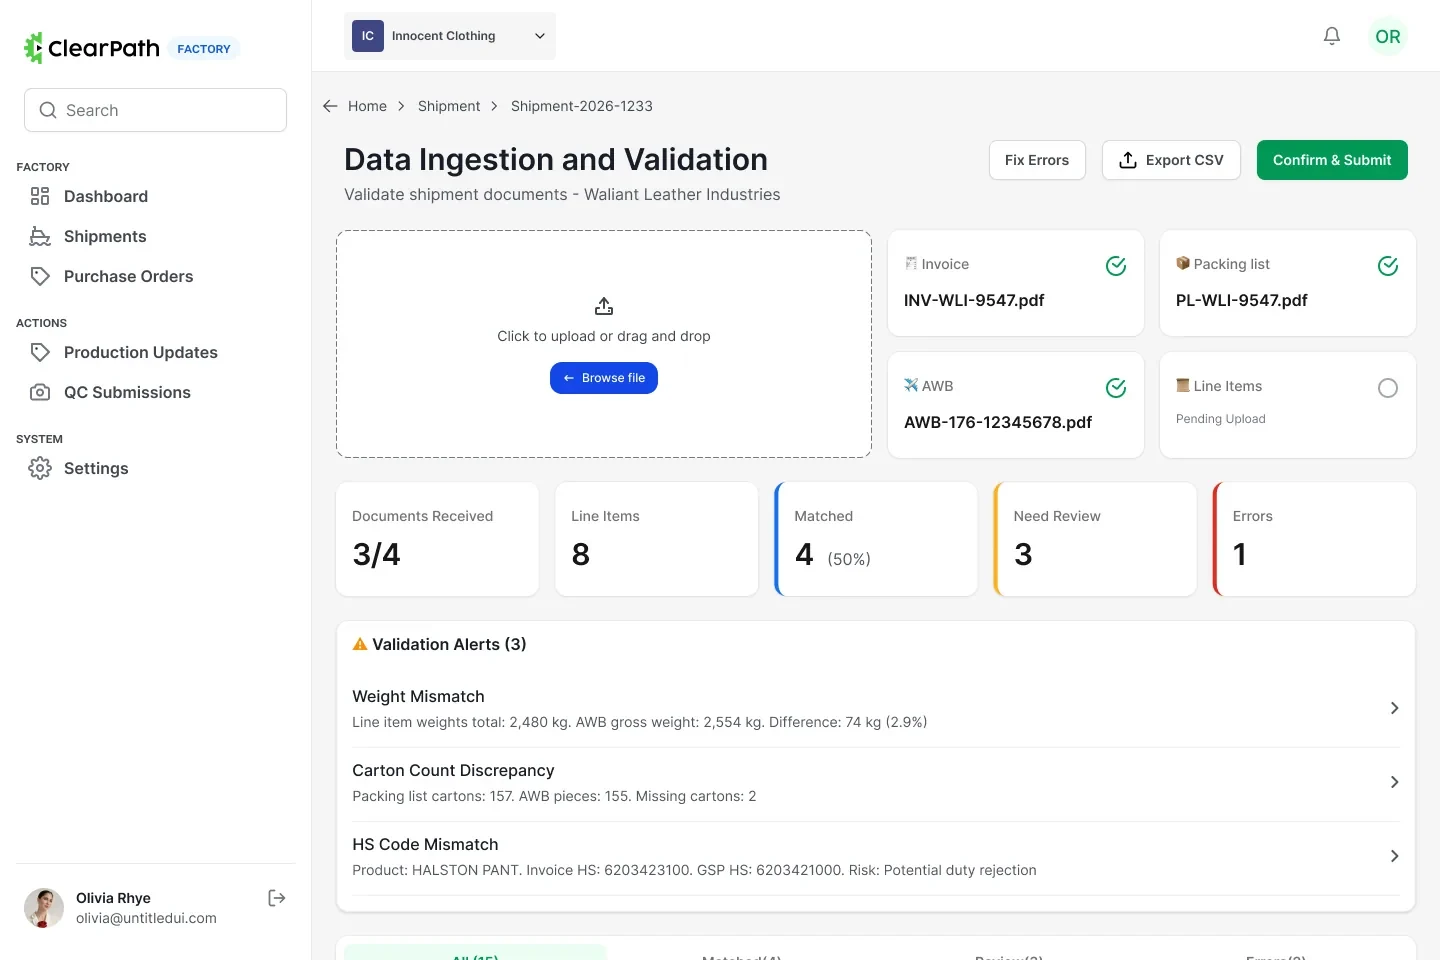
Task: Click the AWB green check status icon
Action: [x=1116, y=388]
